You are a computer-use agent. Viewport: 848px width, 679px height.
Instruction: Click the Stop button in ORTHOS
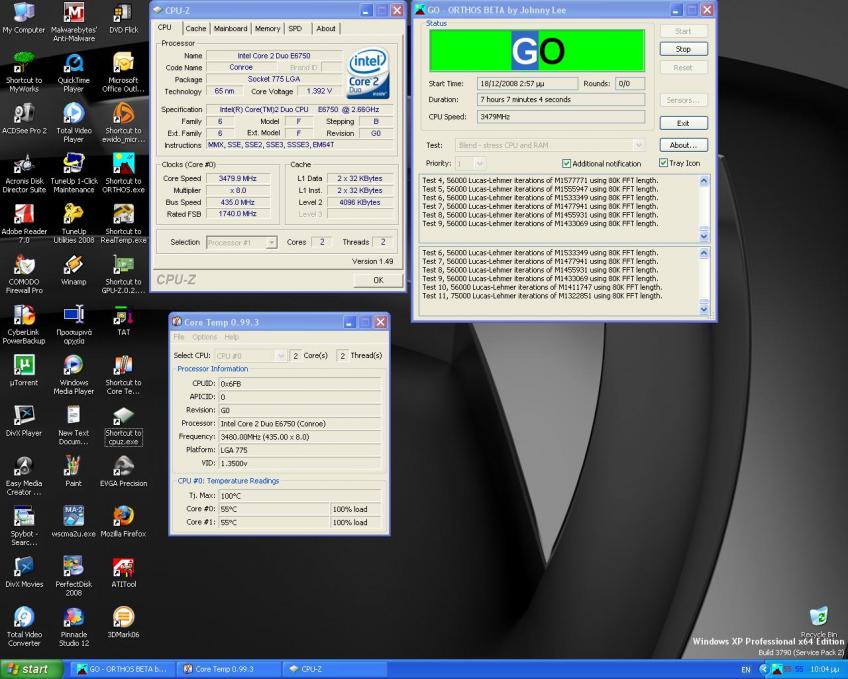(684, 49)
